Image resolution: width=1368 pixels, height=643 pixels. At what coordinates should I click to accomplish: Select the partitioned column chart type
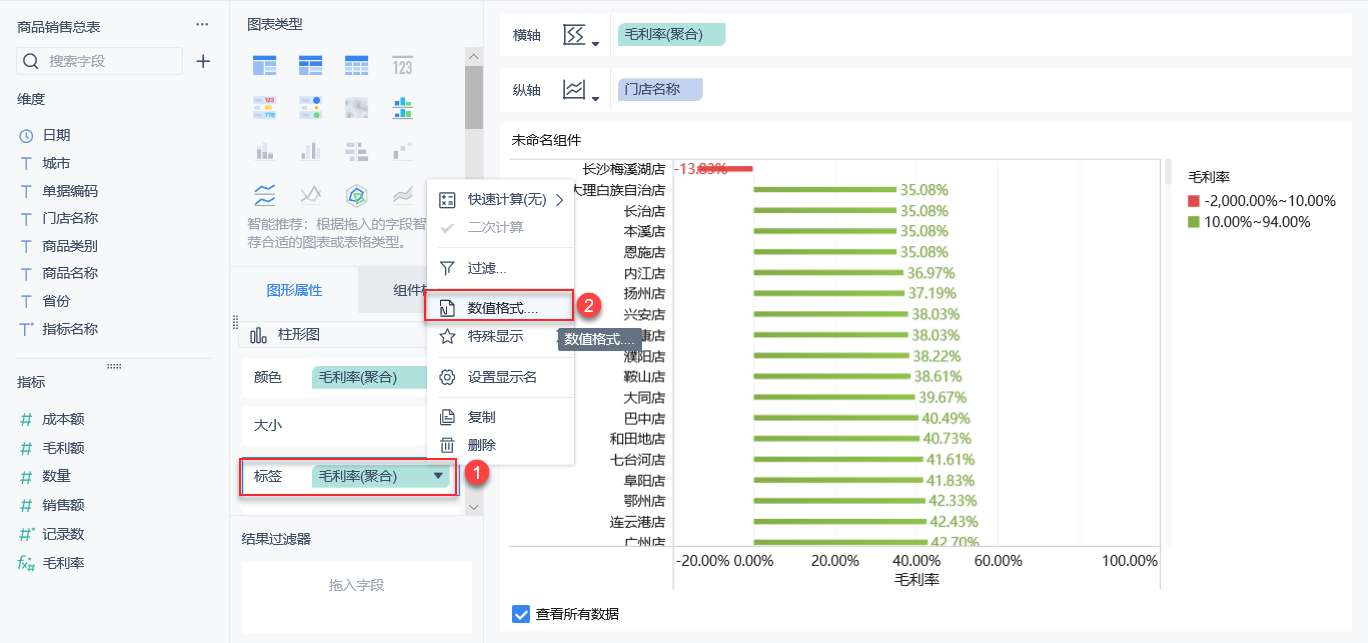tap(265, 151)
